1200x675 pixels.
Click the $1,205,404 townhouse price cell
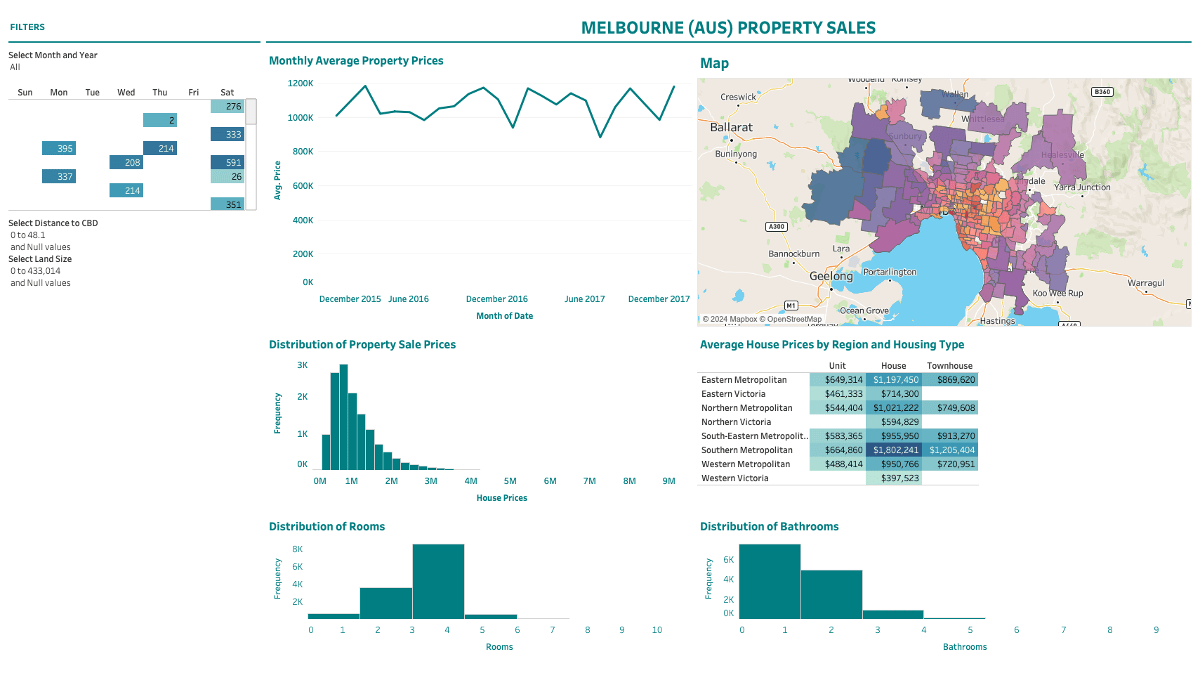tap(950, 450)
